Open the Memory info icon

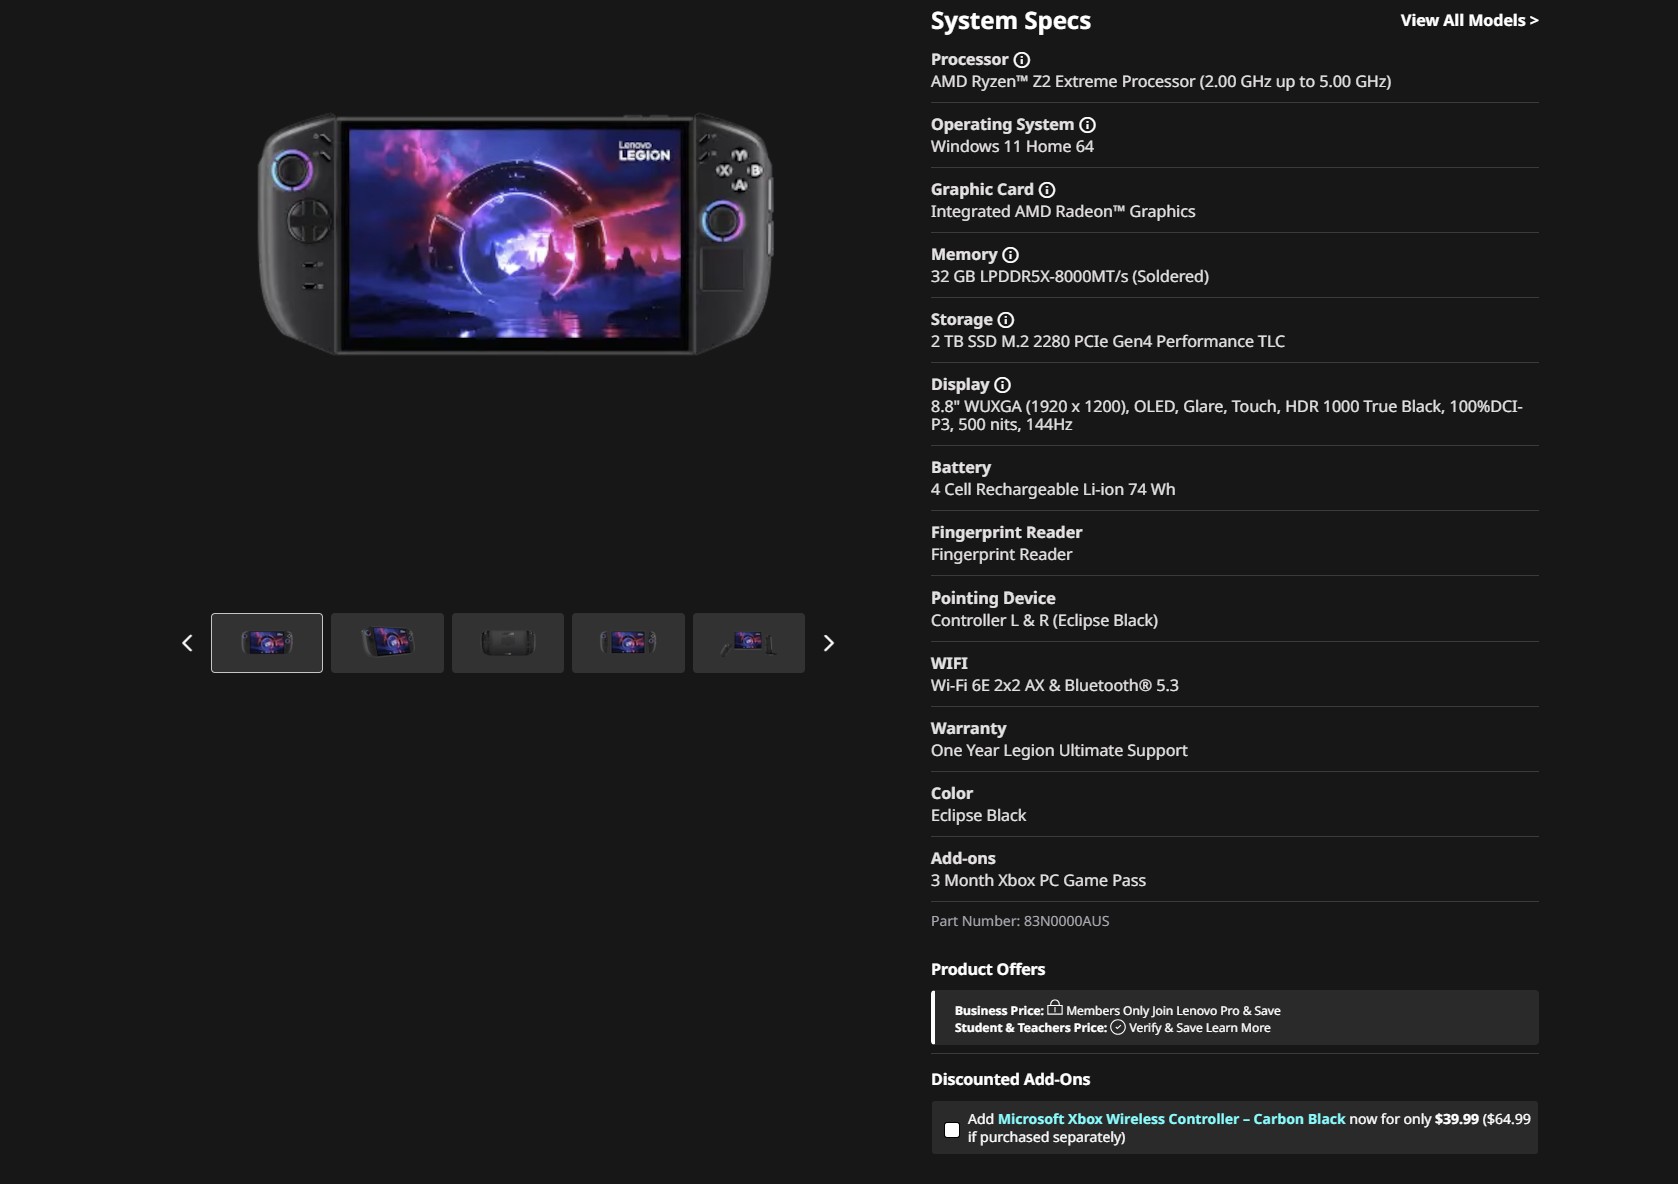click(x=1010, y=255)
